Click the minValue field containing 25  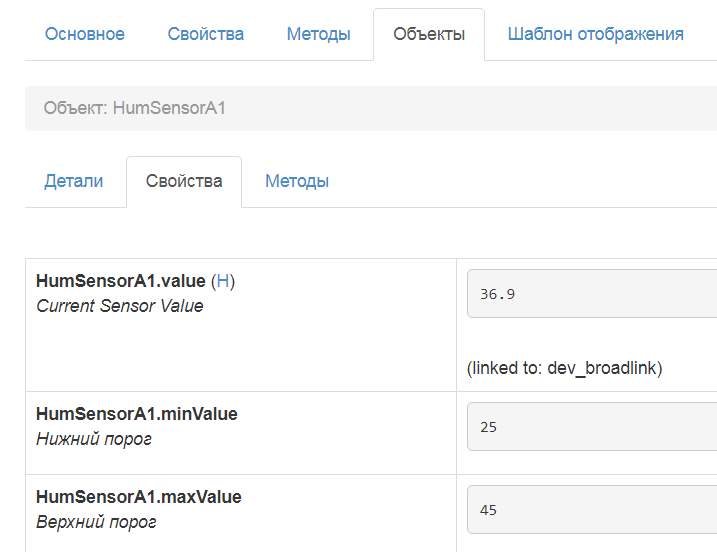[x=592, y=427]
